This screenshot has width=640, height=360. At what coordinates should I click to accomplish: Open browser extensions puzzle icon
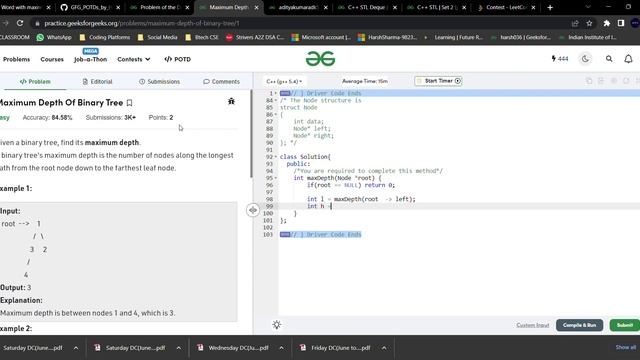607,23
